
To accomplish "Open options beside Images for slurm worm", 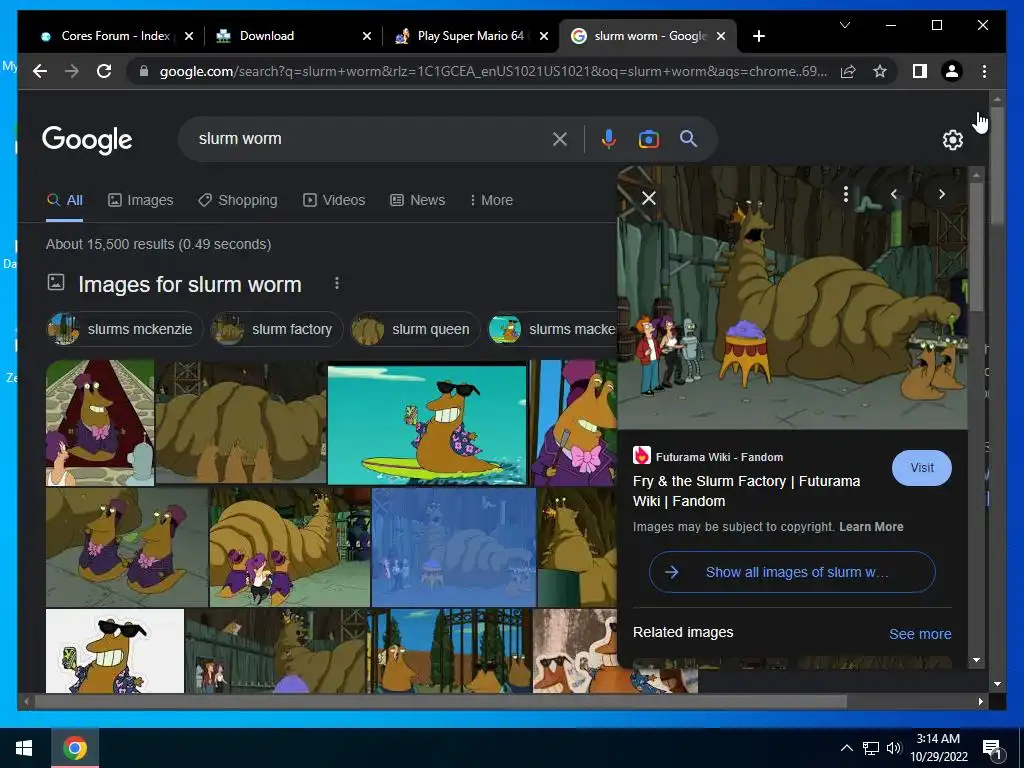I will pyautogui.click(x=336, y=283).
